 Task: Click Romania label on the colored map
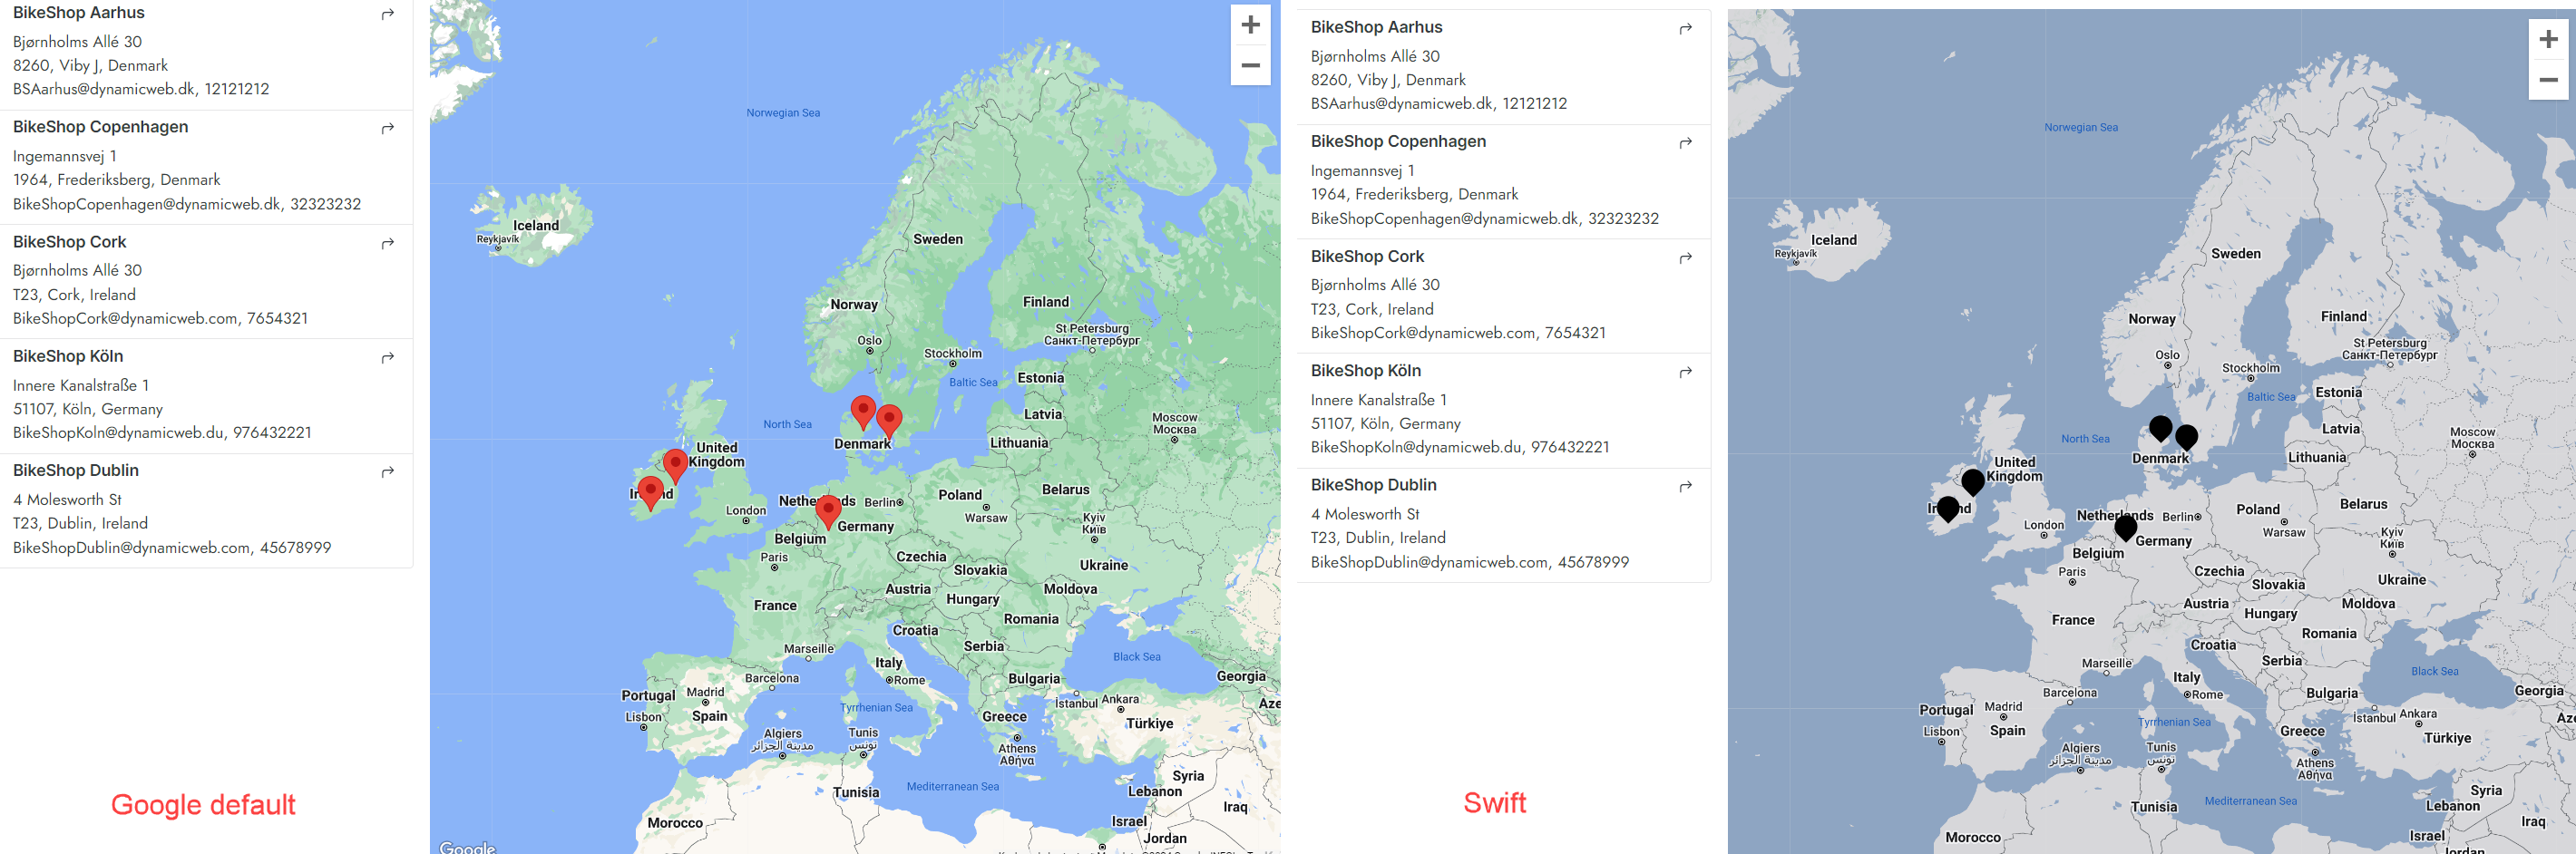pos(1031,620)
